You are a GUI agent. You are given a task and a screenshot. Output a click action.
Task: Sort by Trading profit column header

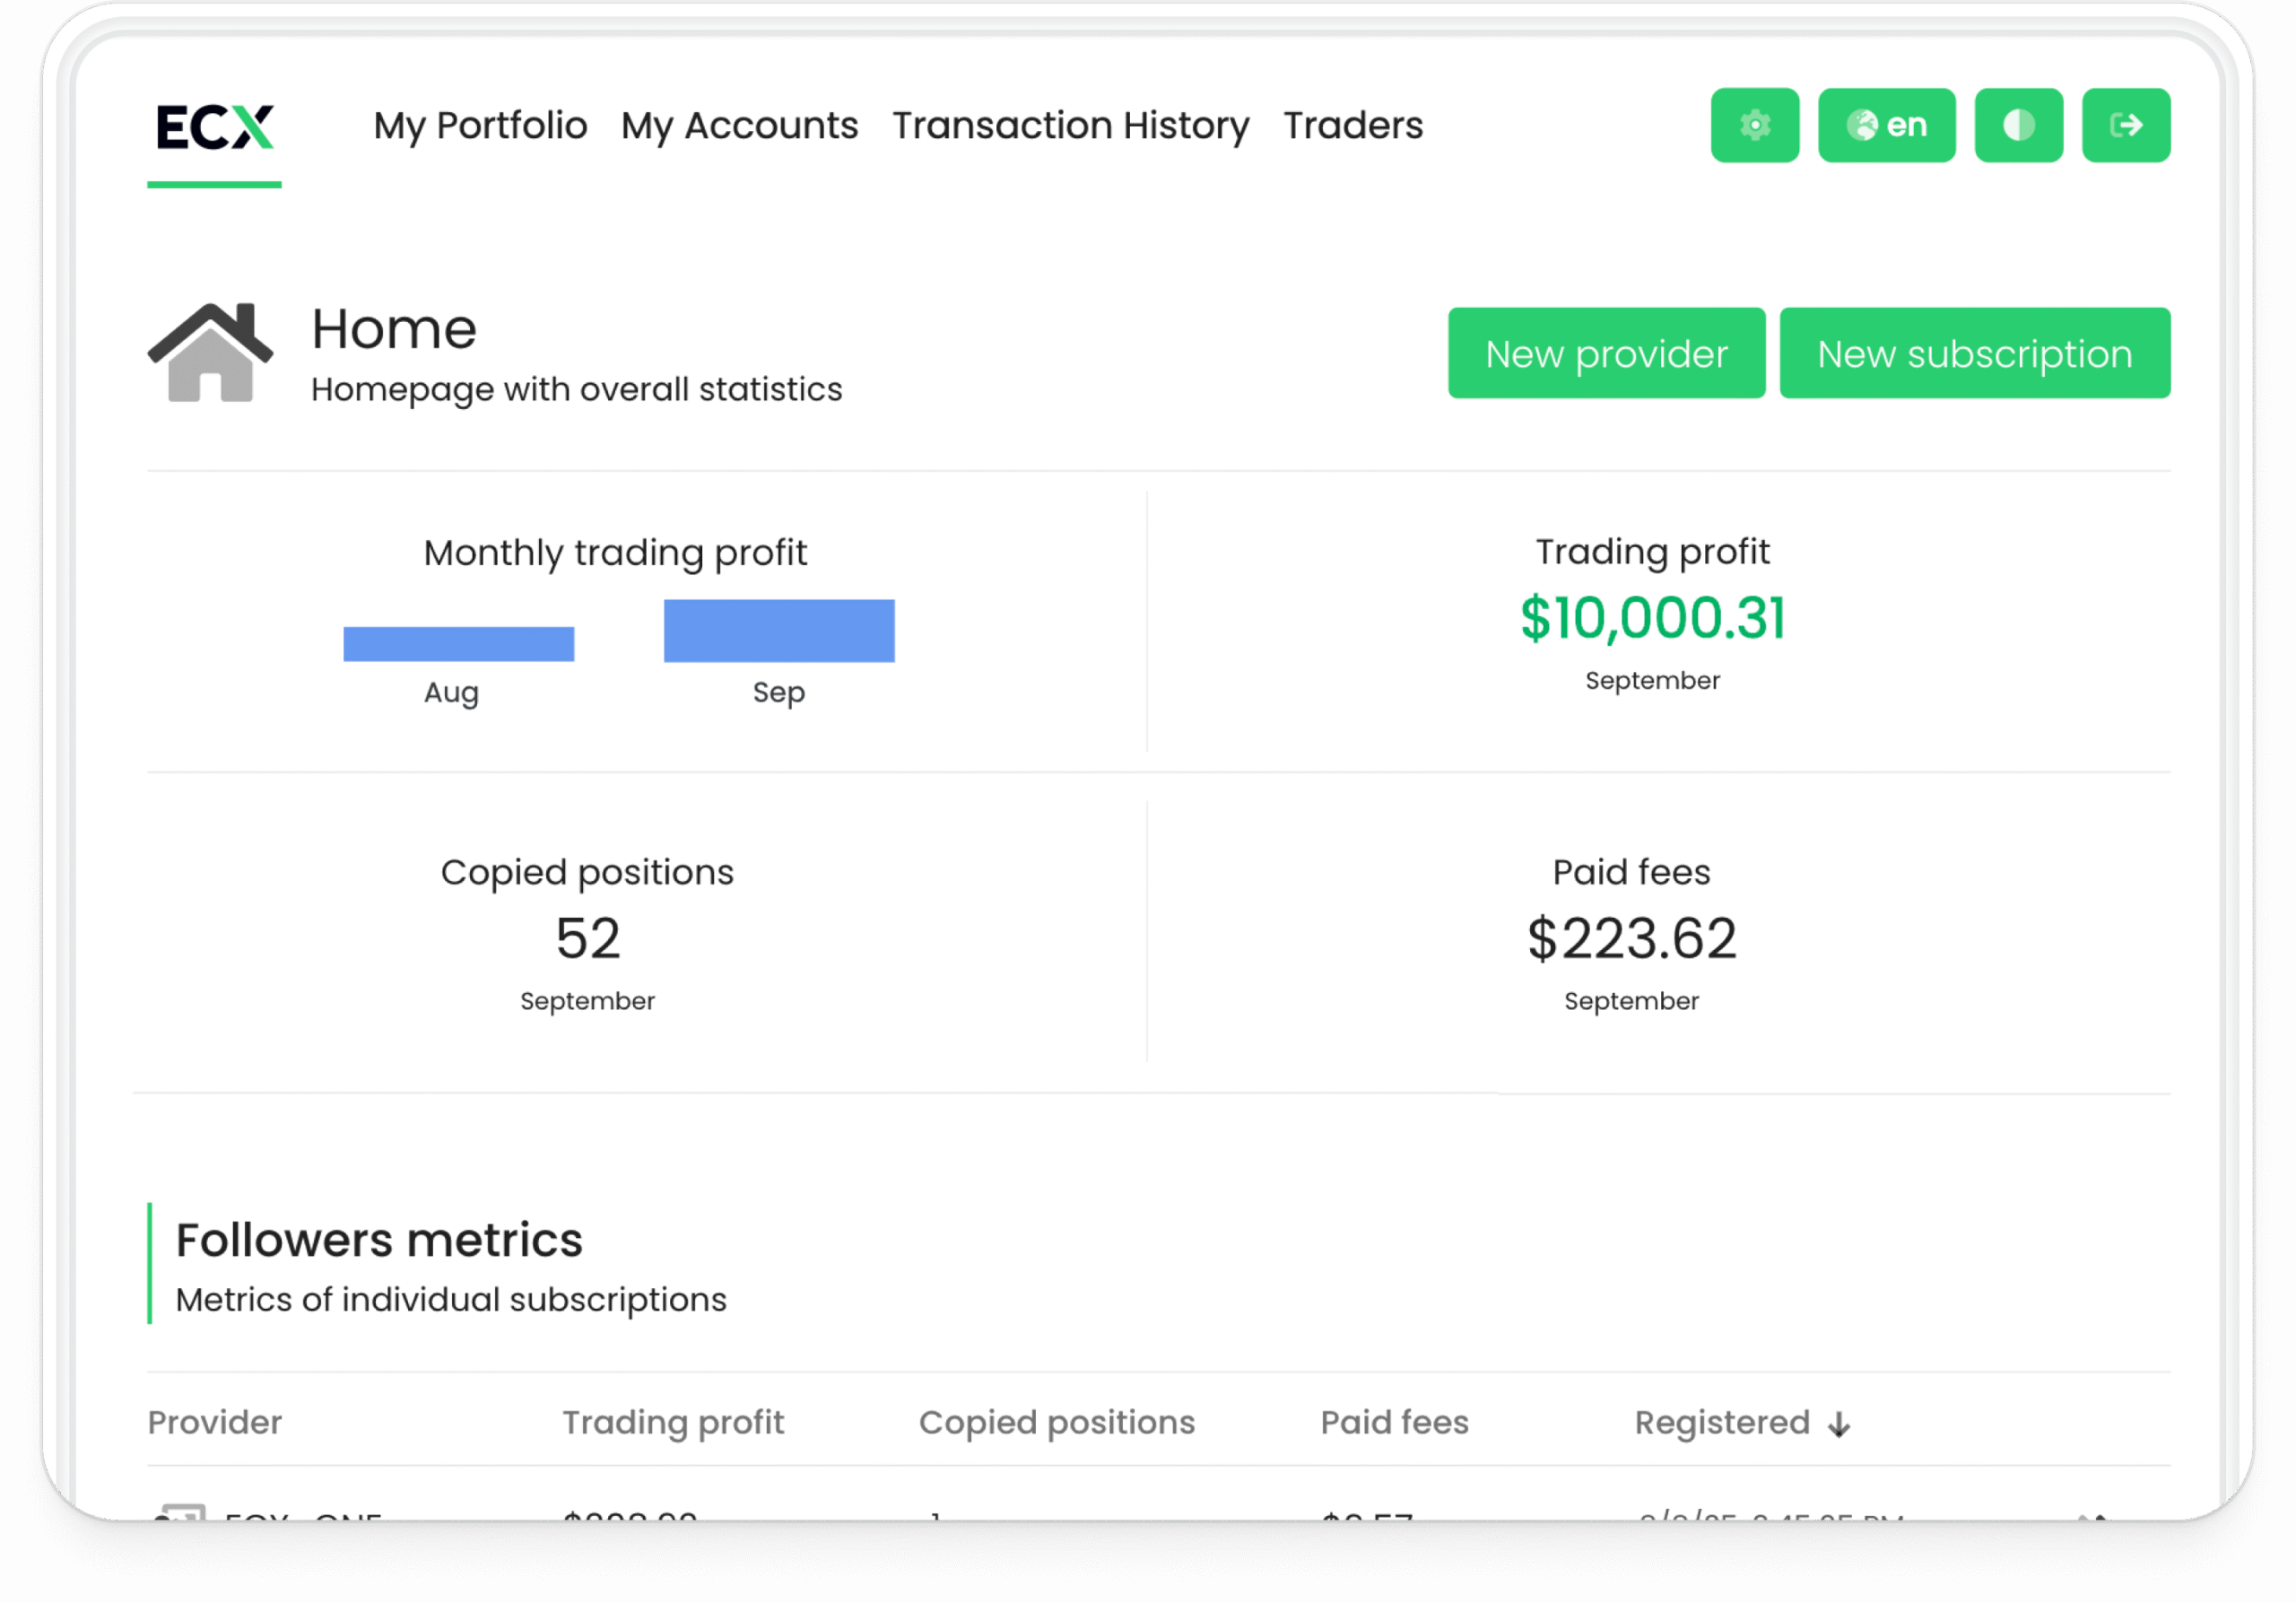click(673, 1422)
